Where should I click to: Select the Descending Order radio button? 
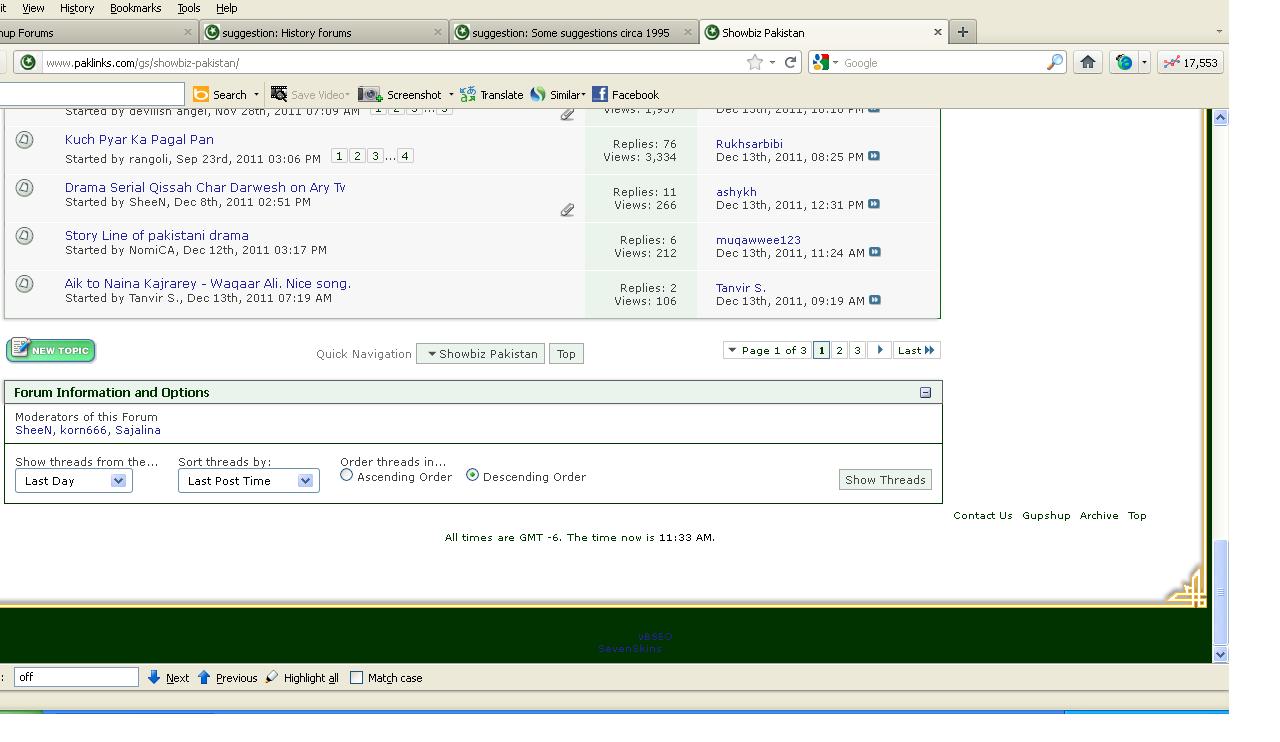click(x=473, y=476)
